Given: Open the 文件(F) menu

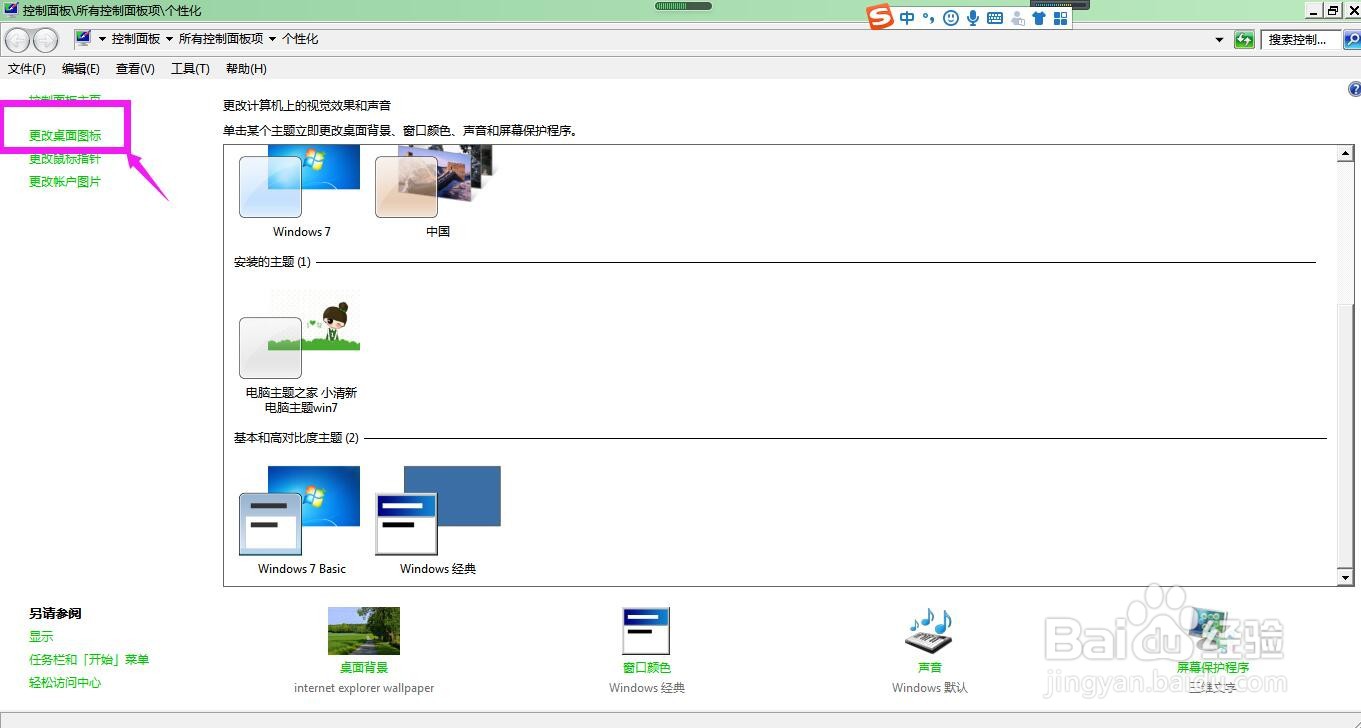Looking at the screenshot, I should pyautogui.click(x=27, y=69).
